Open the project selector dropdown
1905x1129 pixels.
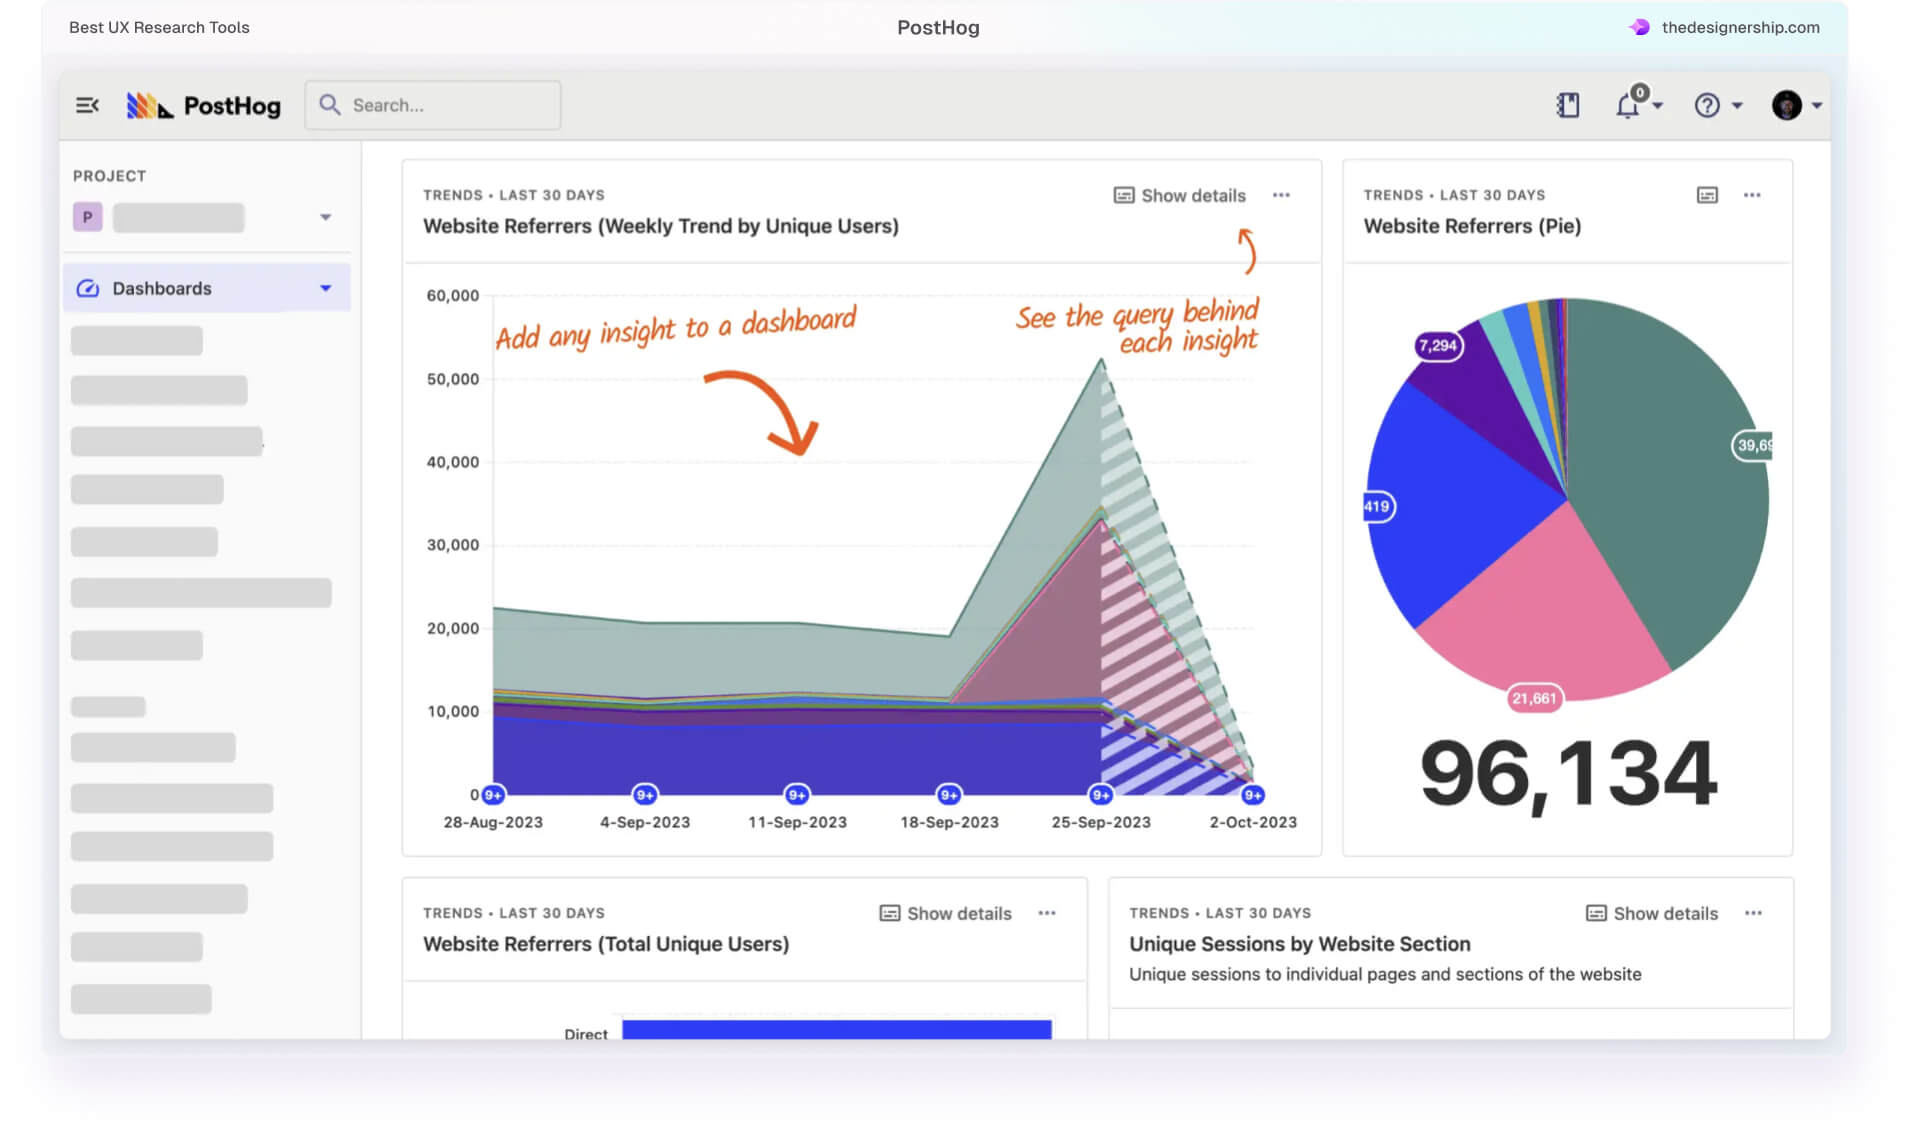click(325, 216)
